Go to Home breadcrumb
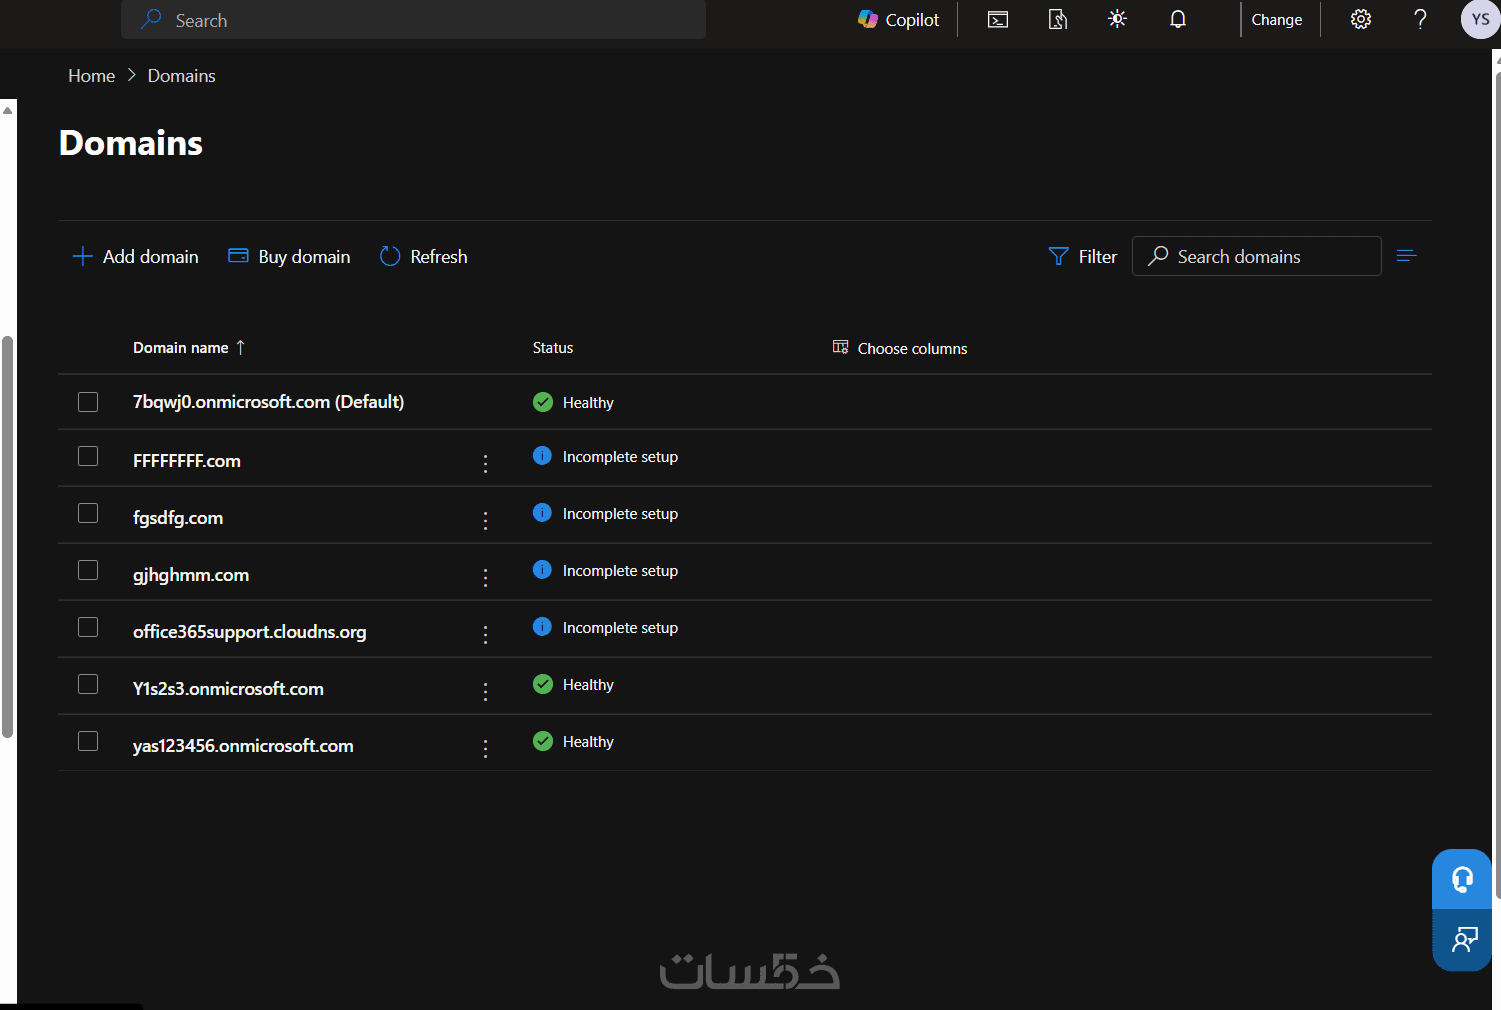This screenshot has width=1501, height=1010. (91, 76)
